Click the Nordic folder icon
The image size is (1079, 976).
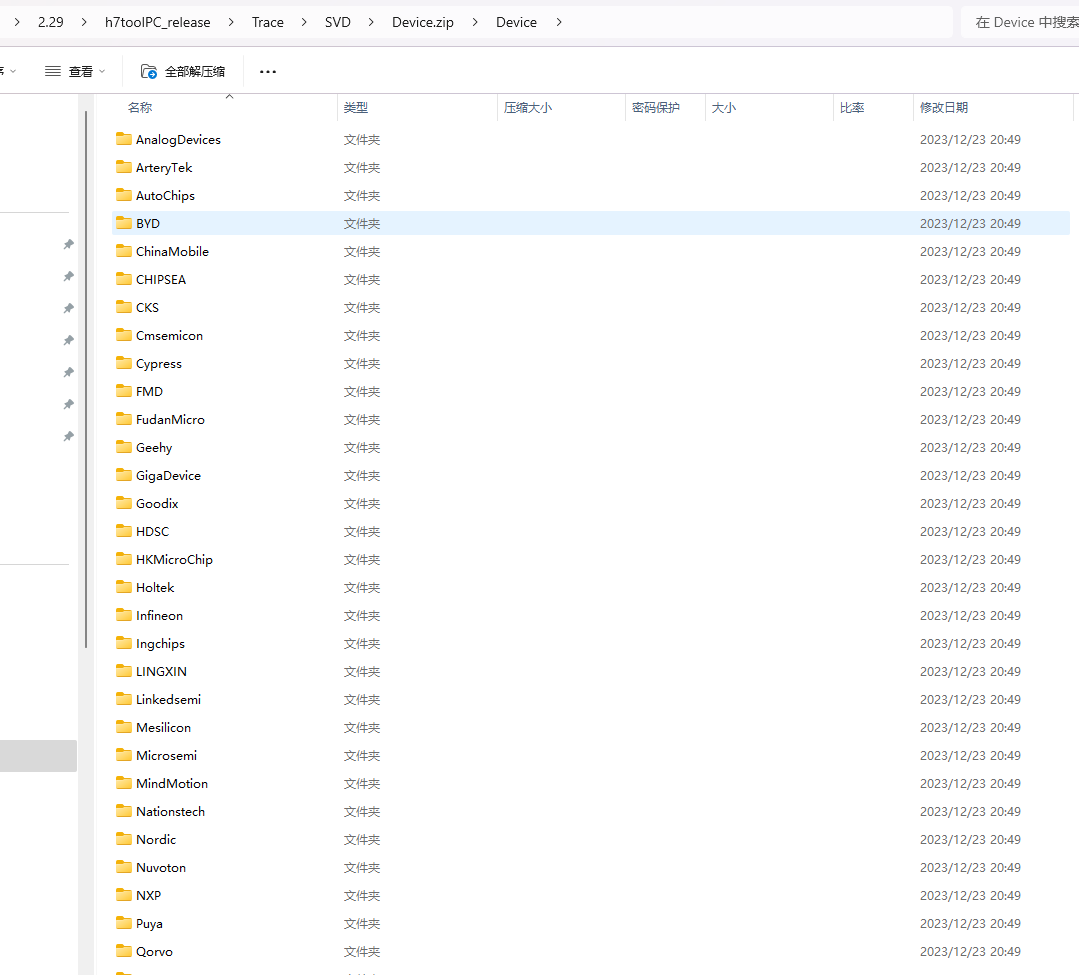(x=124, y=839)
